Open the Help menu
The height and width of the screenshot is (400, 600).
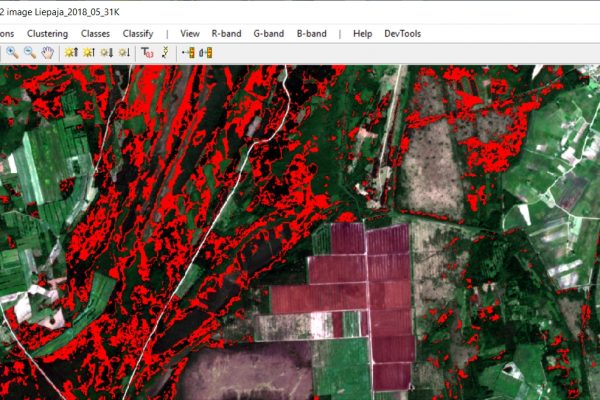[x=362, y=33]
